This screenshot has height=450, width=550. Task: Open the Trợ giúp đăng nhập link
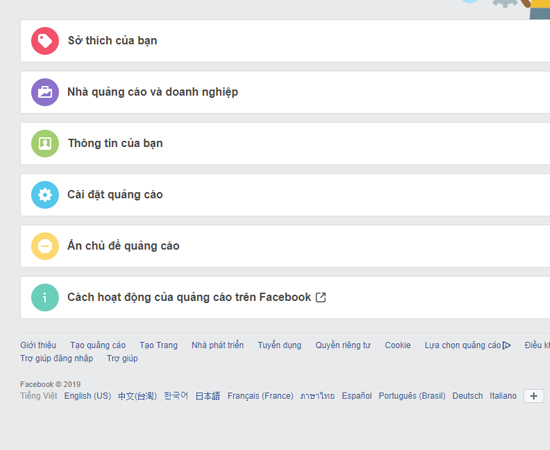point(56,358)
